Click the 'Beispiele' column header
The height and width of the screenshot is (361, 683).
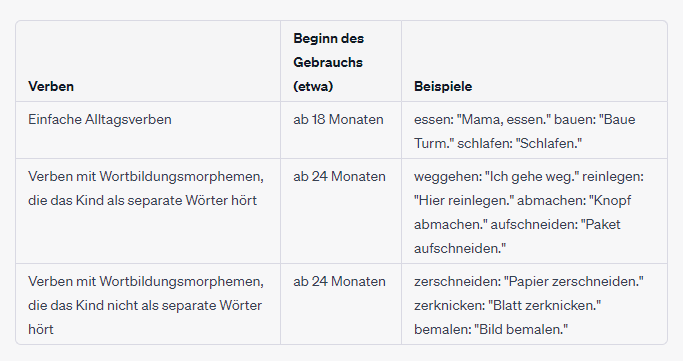click(x=443, y=86)
